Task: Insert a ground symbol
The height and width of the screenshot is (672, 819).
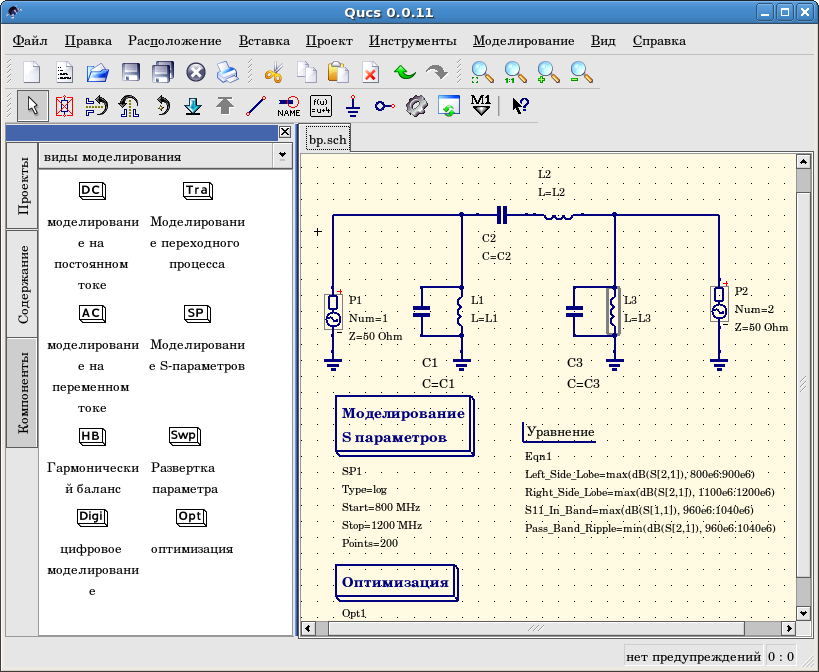Action: click(352, 105)
